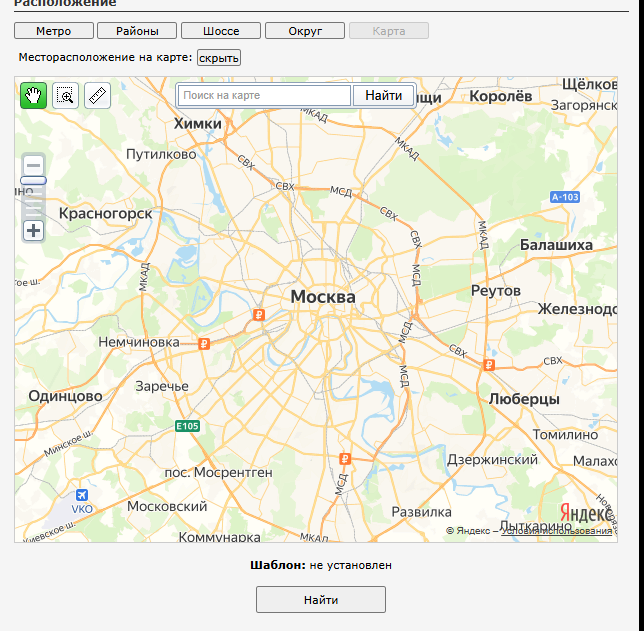Select the zoom-to-area magnifier tool
The image size is (644, 631).
[65, 95]
